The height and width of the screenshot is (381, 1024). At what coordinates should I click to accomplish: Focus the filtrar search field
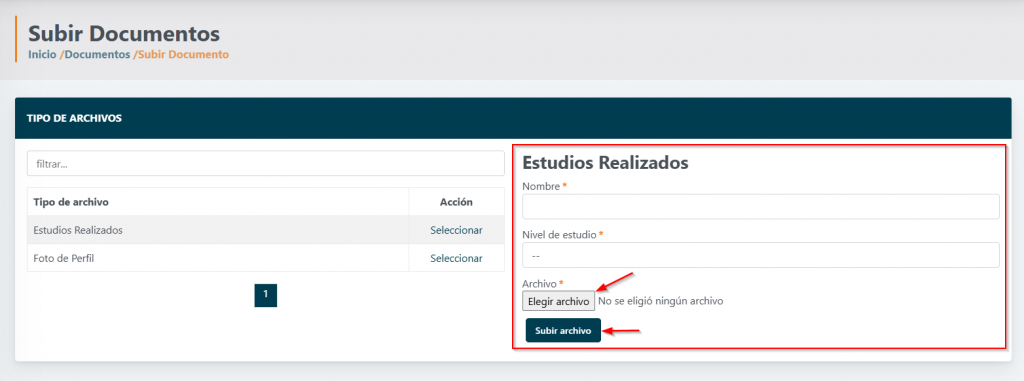(x=266, y=163)
